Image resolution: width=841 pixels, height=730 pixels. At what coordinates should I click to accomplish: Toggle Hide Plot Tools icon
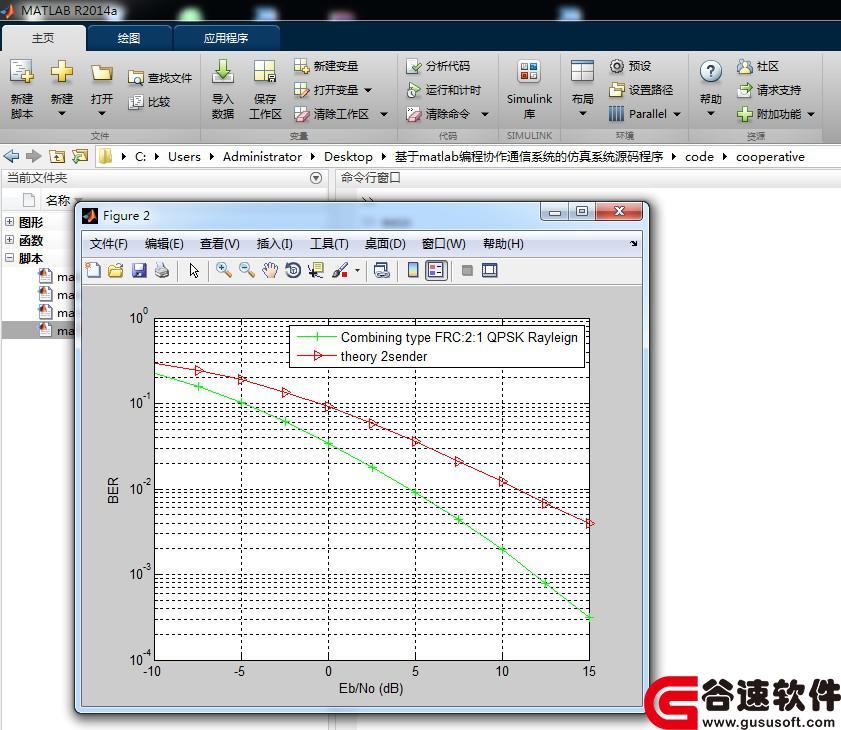coord(467,270)
